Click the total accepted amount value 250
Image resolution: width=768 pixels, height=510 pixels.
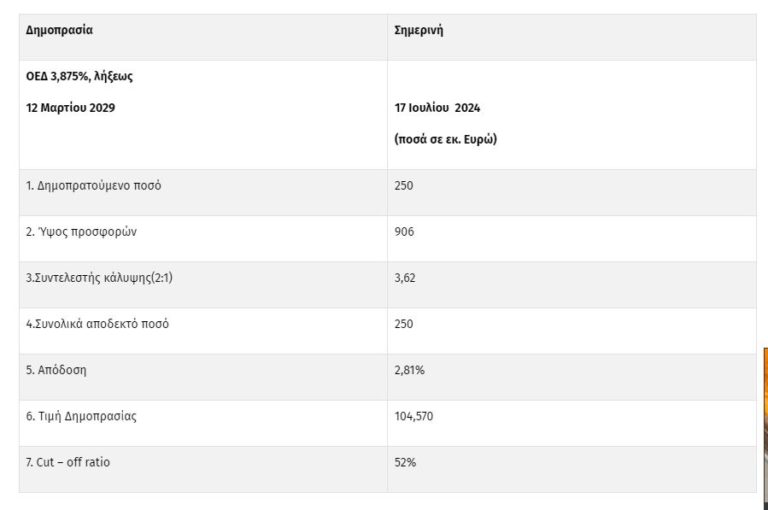[404, 324]
